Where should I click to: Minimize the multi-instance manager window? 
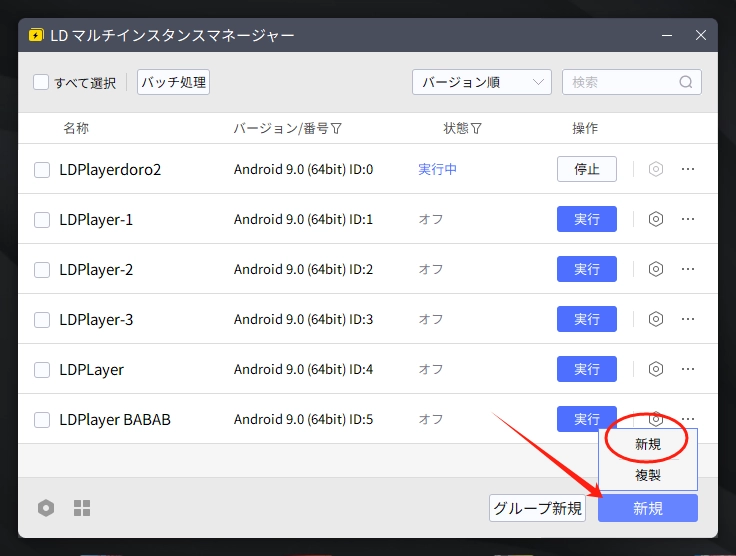point(667,35)
